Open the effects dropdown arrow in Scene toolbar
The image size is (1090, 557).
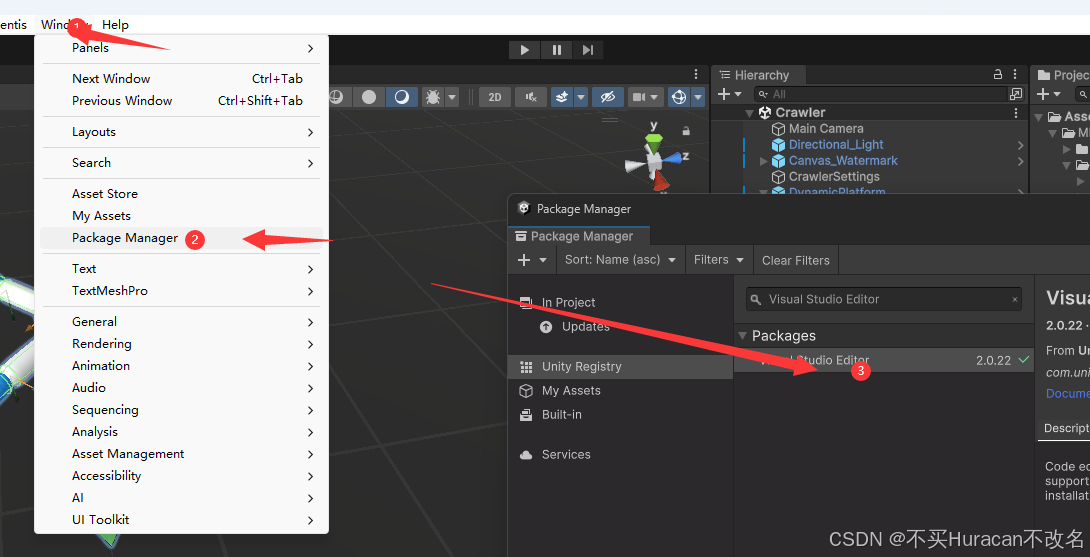point(580,97)
